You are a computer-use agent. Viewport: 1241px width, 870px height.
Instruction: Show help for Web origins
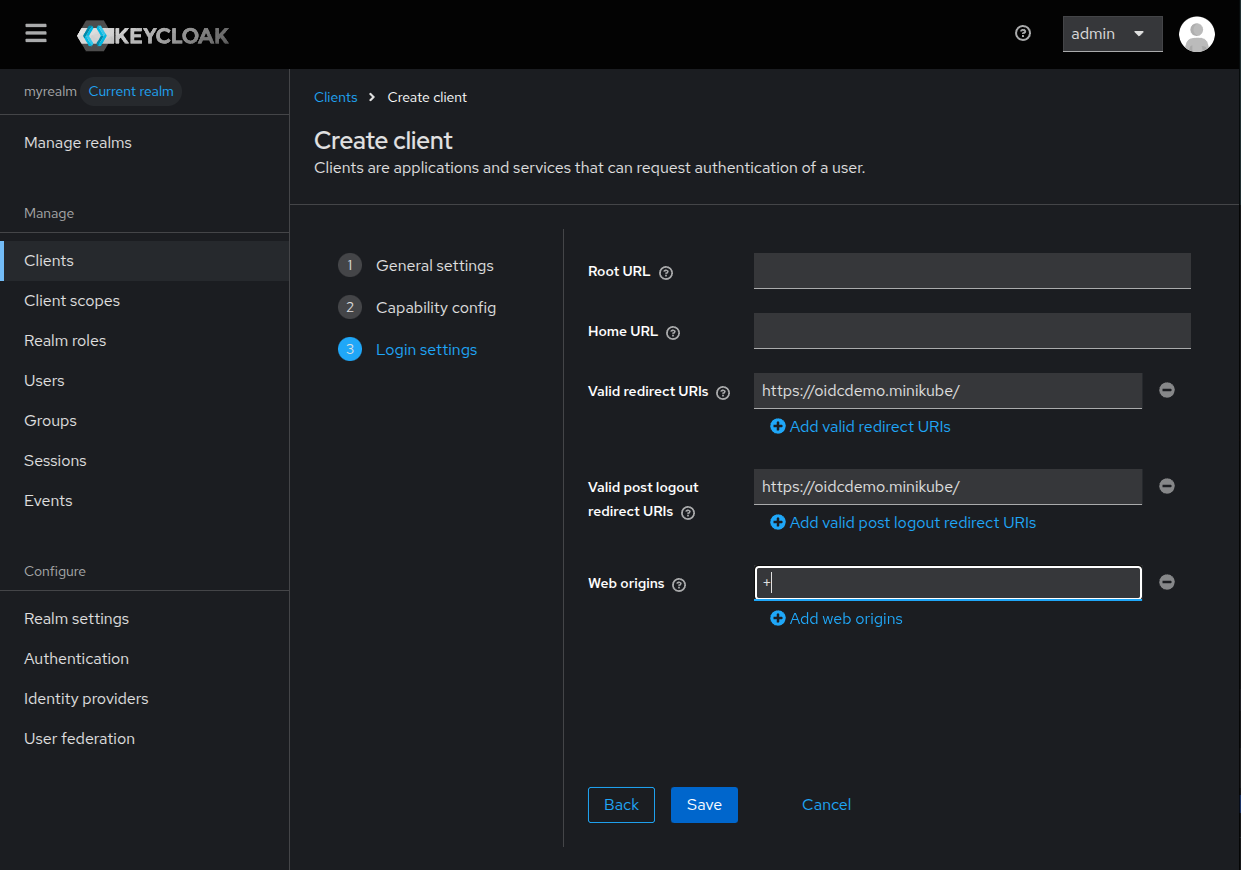(679, 585)
